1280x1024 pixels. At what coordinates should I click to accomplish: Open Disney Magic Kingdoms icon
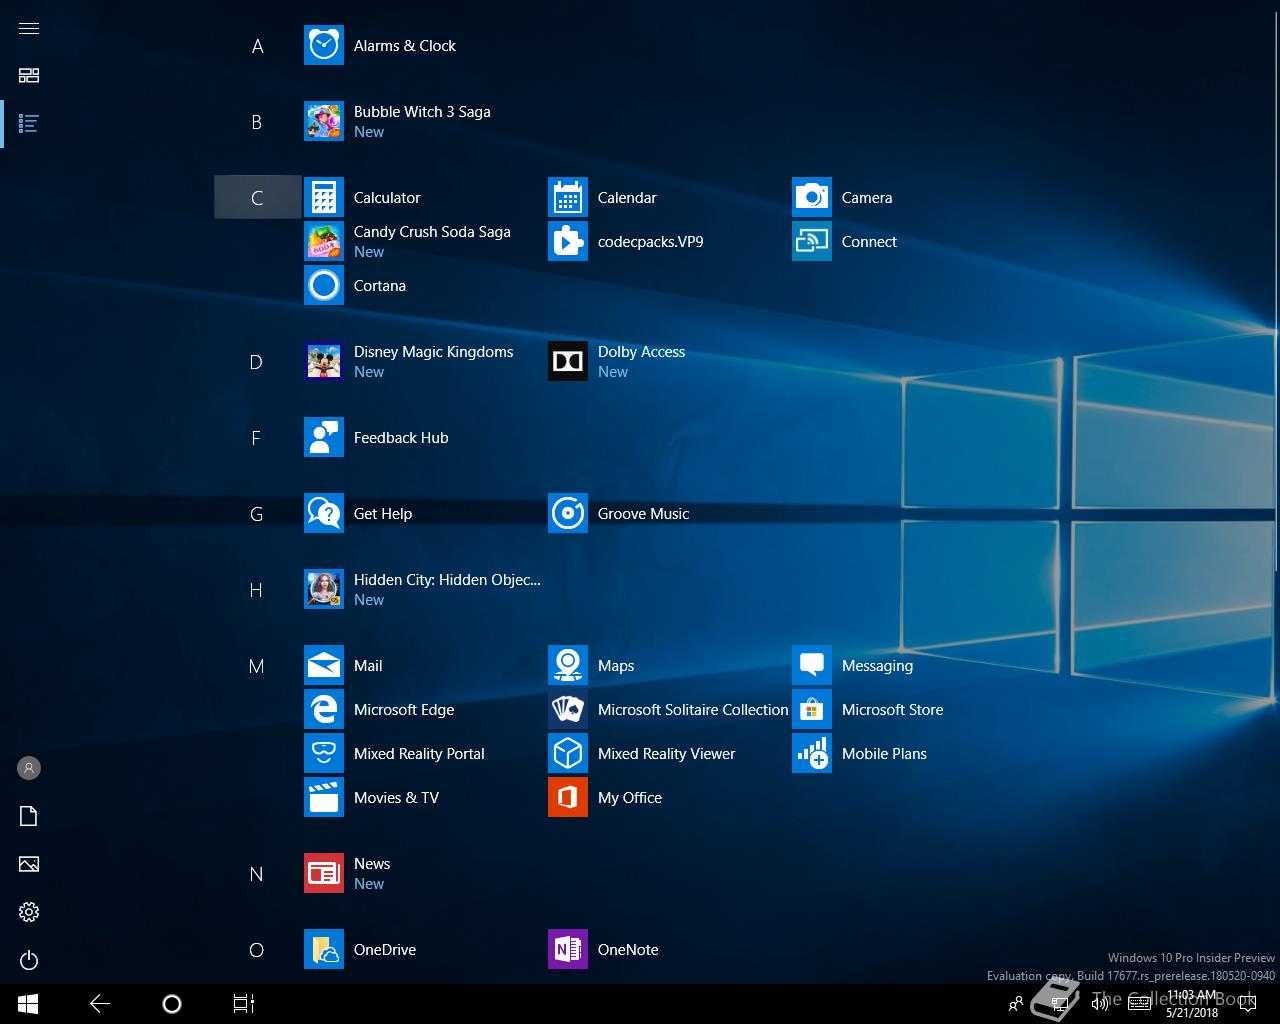[x=324, y=362]
